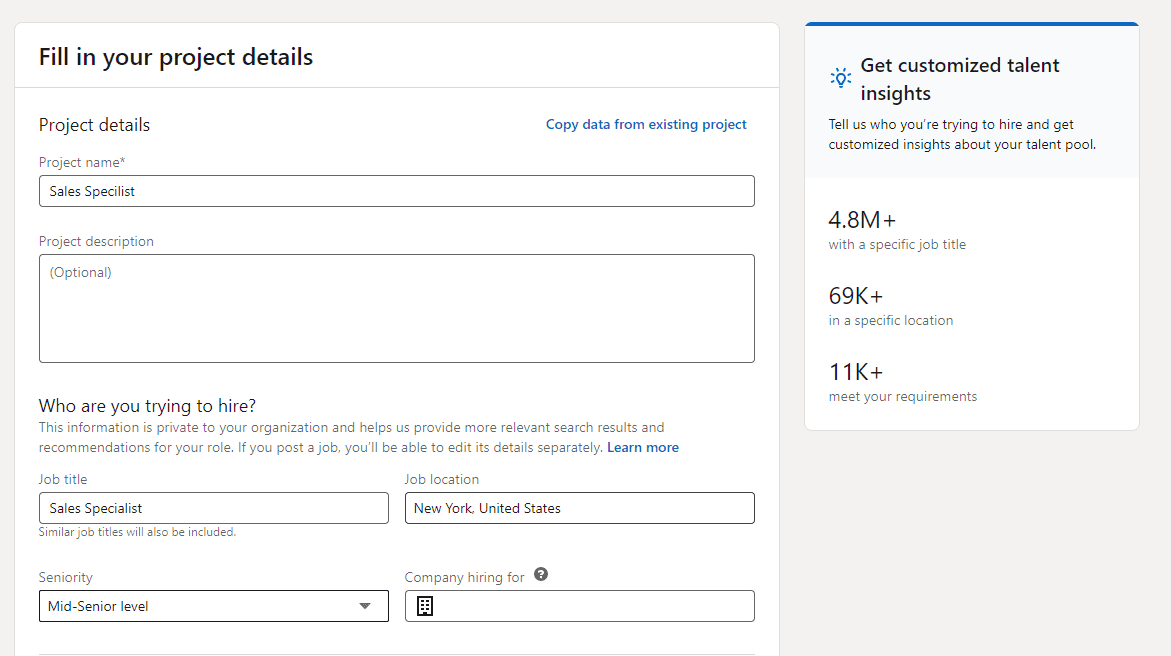This screenshot has height=656, width=1171.
Task: Click the 4.8M+ job title statistic
Action: point(862,220)
